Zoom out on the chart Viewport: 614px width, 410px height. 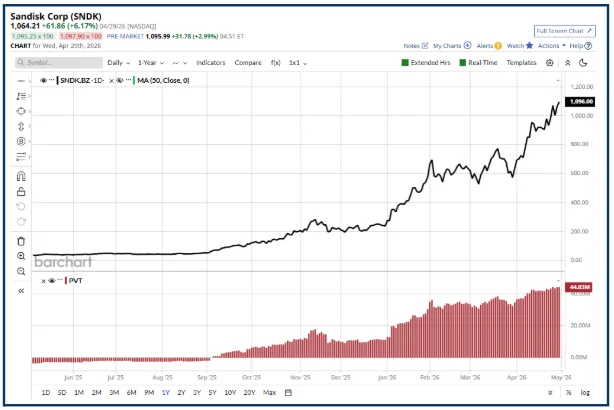pos(21,271)
